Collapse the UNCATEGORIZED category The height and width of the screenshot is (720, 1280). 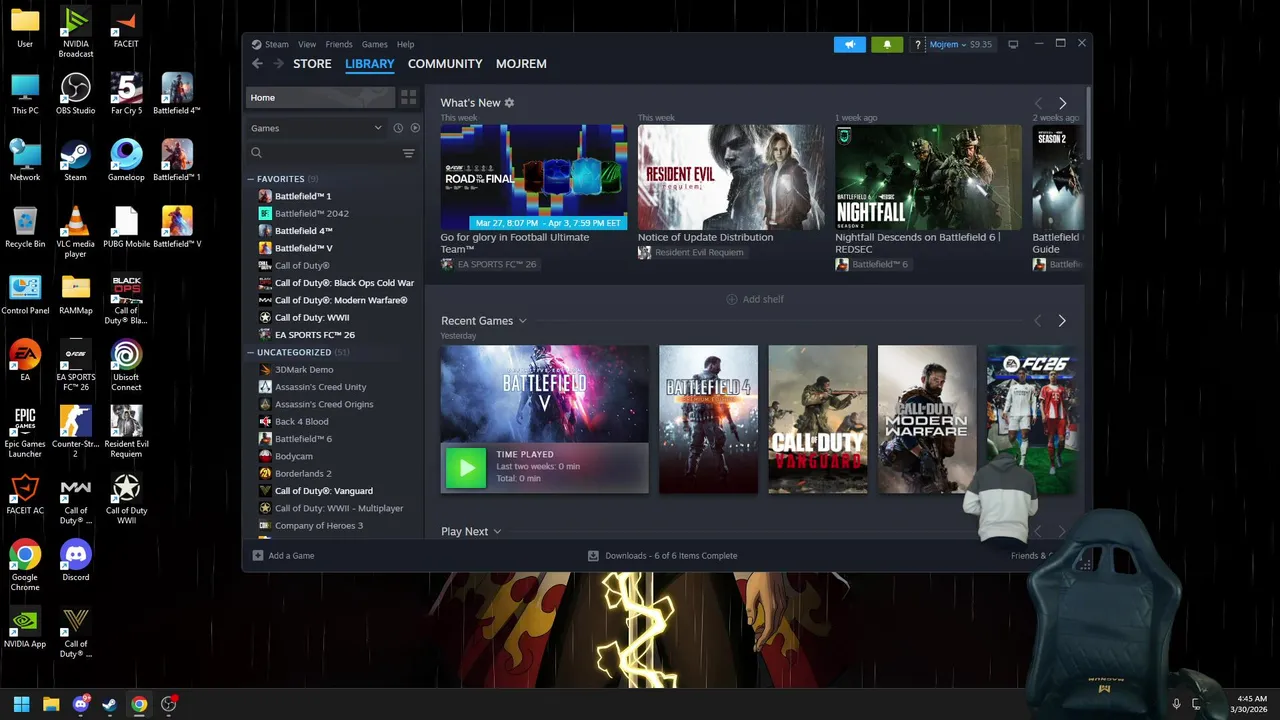click(251, 352)
